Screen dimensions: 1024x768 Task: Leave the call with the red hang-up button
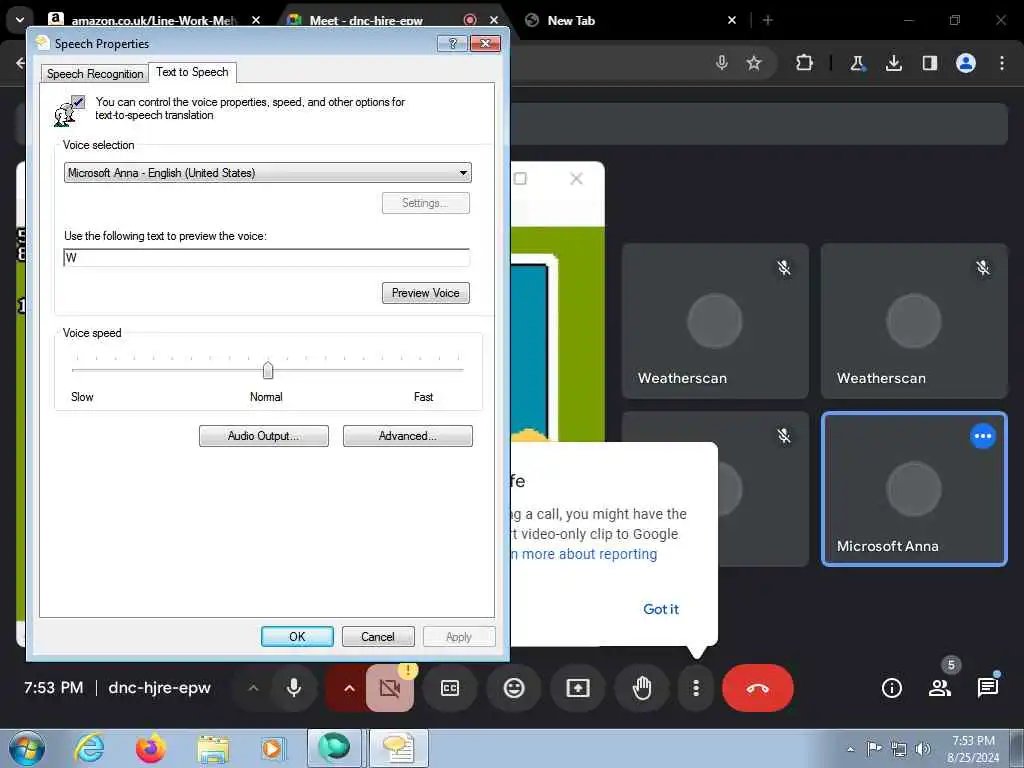758,688
